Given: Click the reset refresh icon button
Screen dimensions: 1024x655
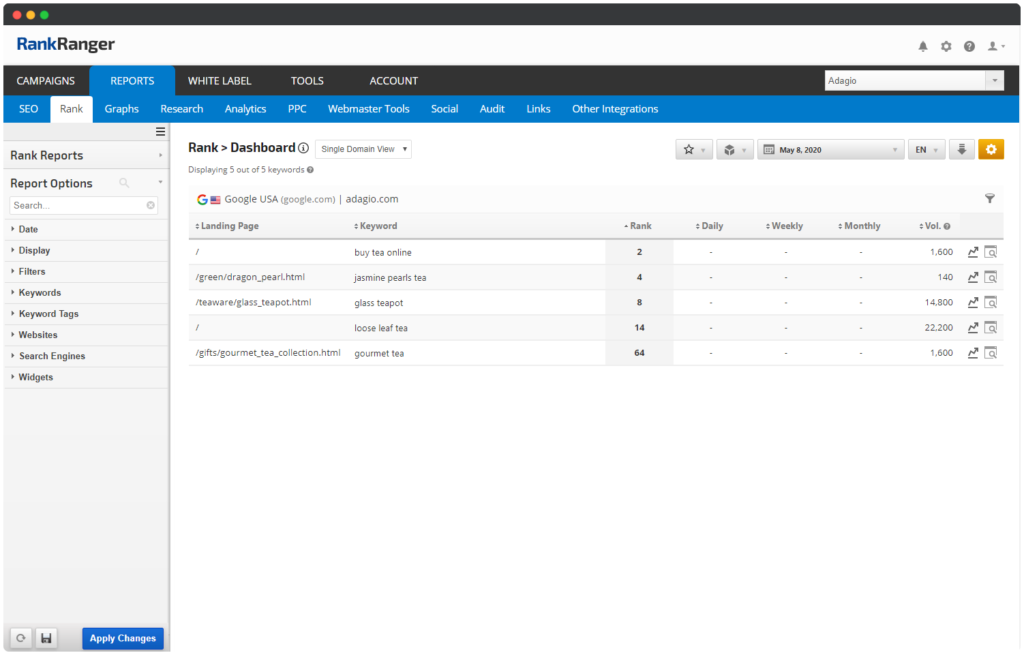Looking at the screenshot, I should [21, 638].
